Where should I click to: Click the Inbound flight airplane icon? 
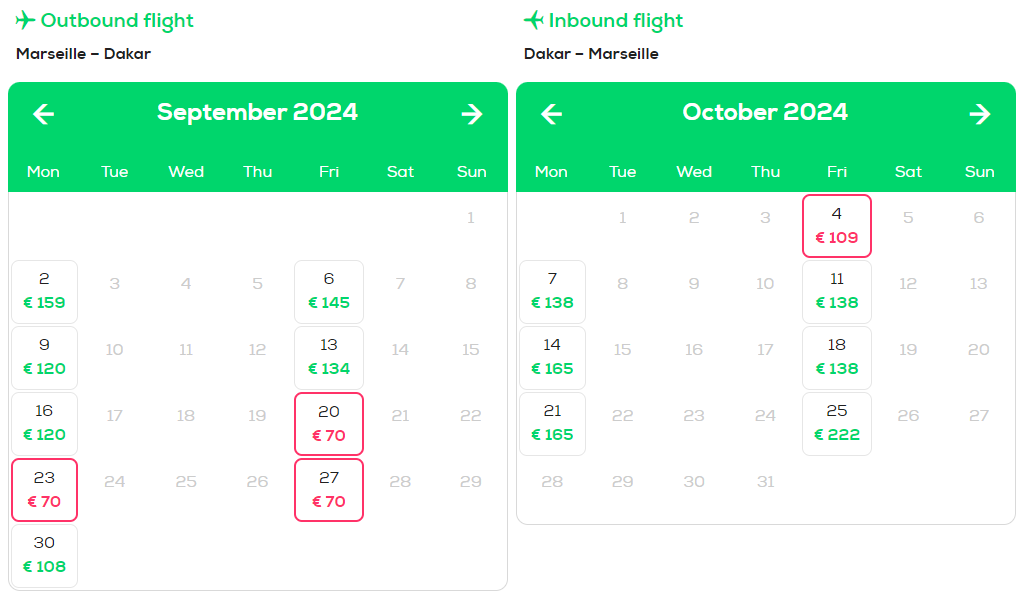533,20
